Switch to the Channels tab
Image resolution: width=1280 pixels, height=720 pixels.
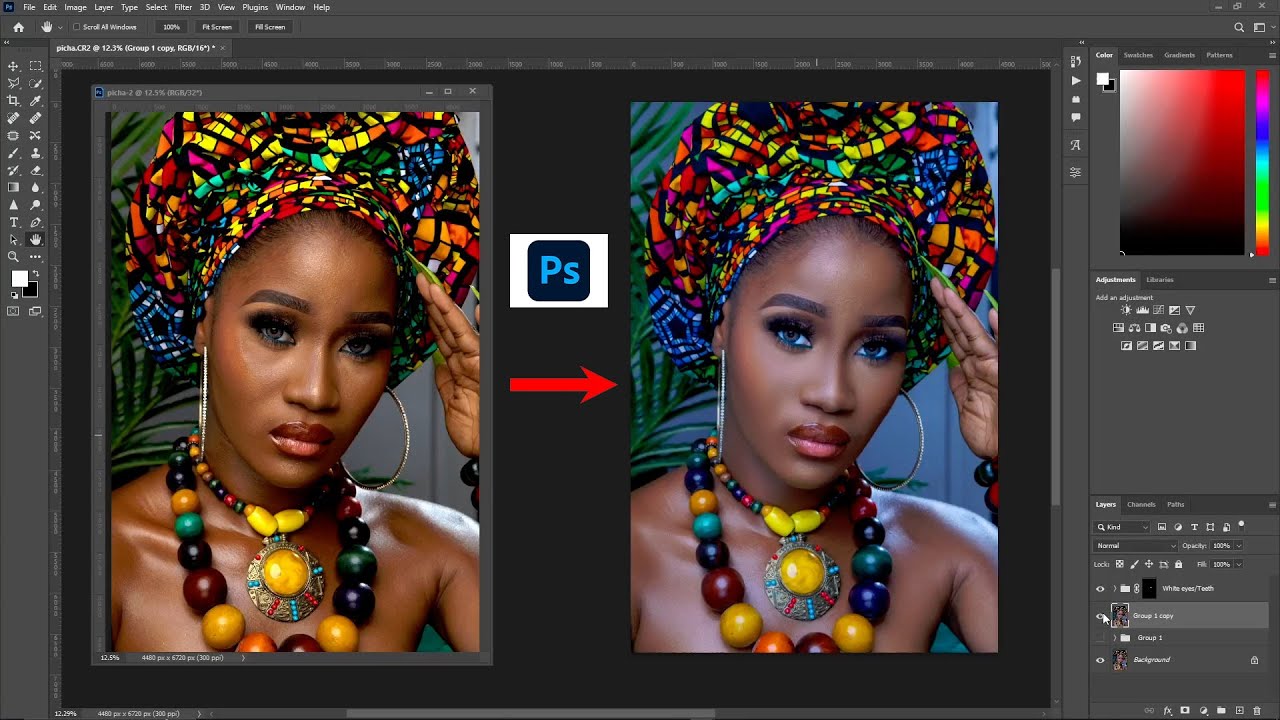click(1141, 505)
